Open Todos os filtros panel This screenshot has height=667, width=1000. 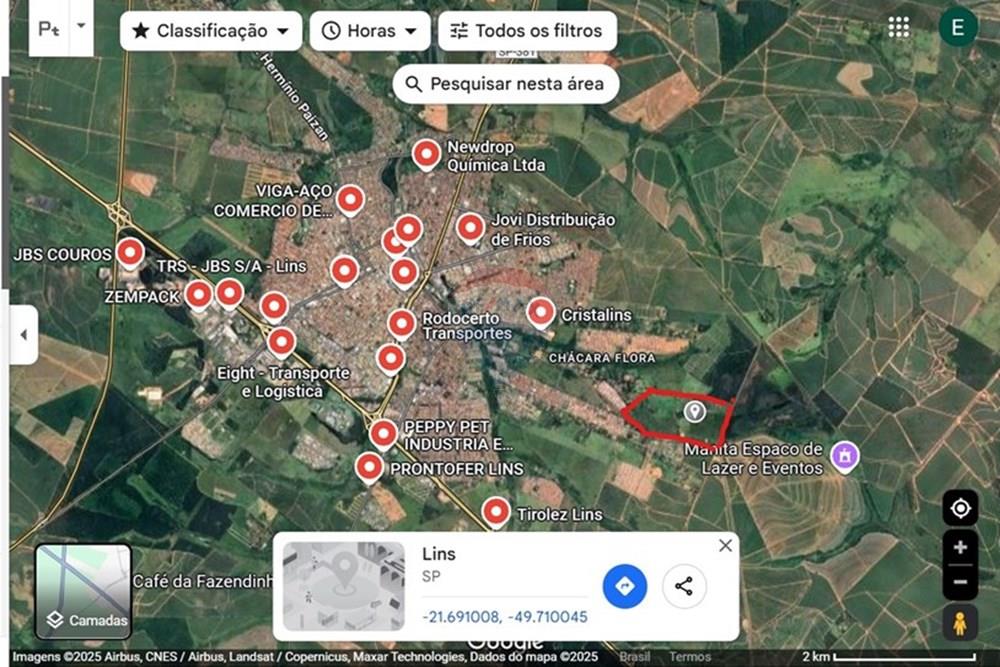coord(527,31)
